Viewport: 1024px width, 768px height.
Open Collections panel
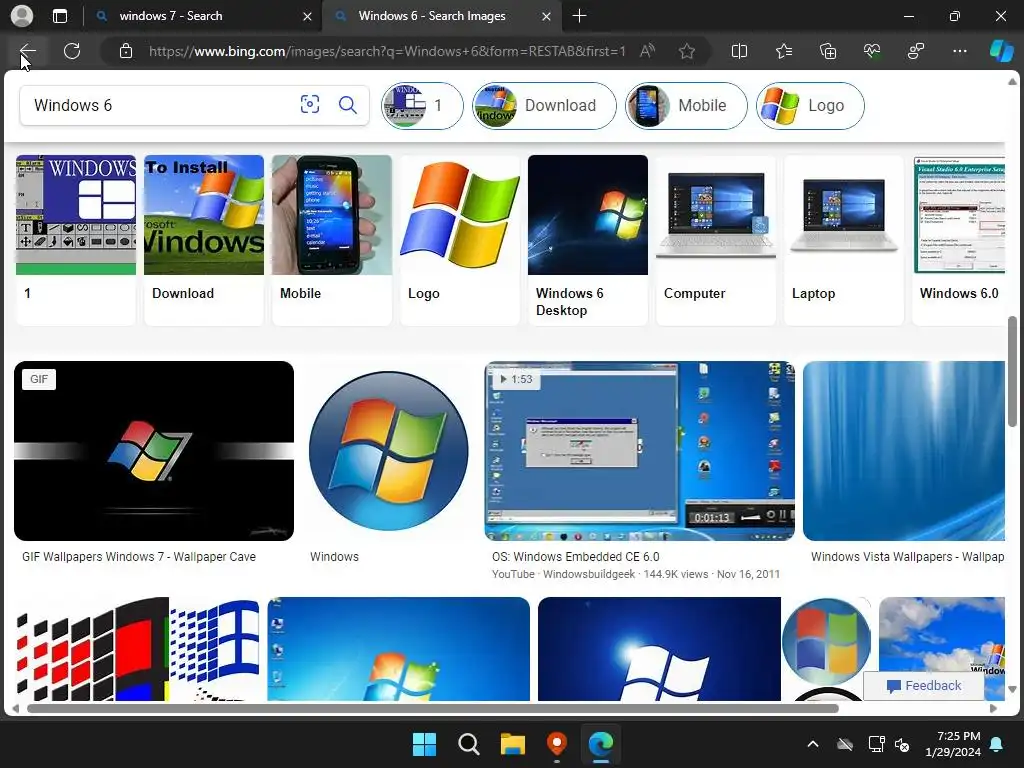coord(827,51)
